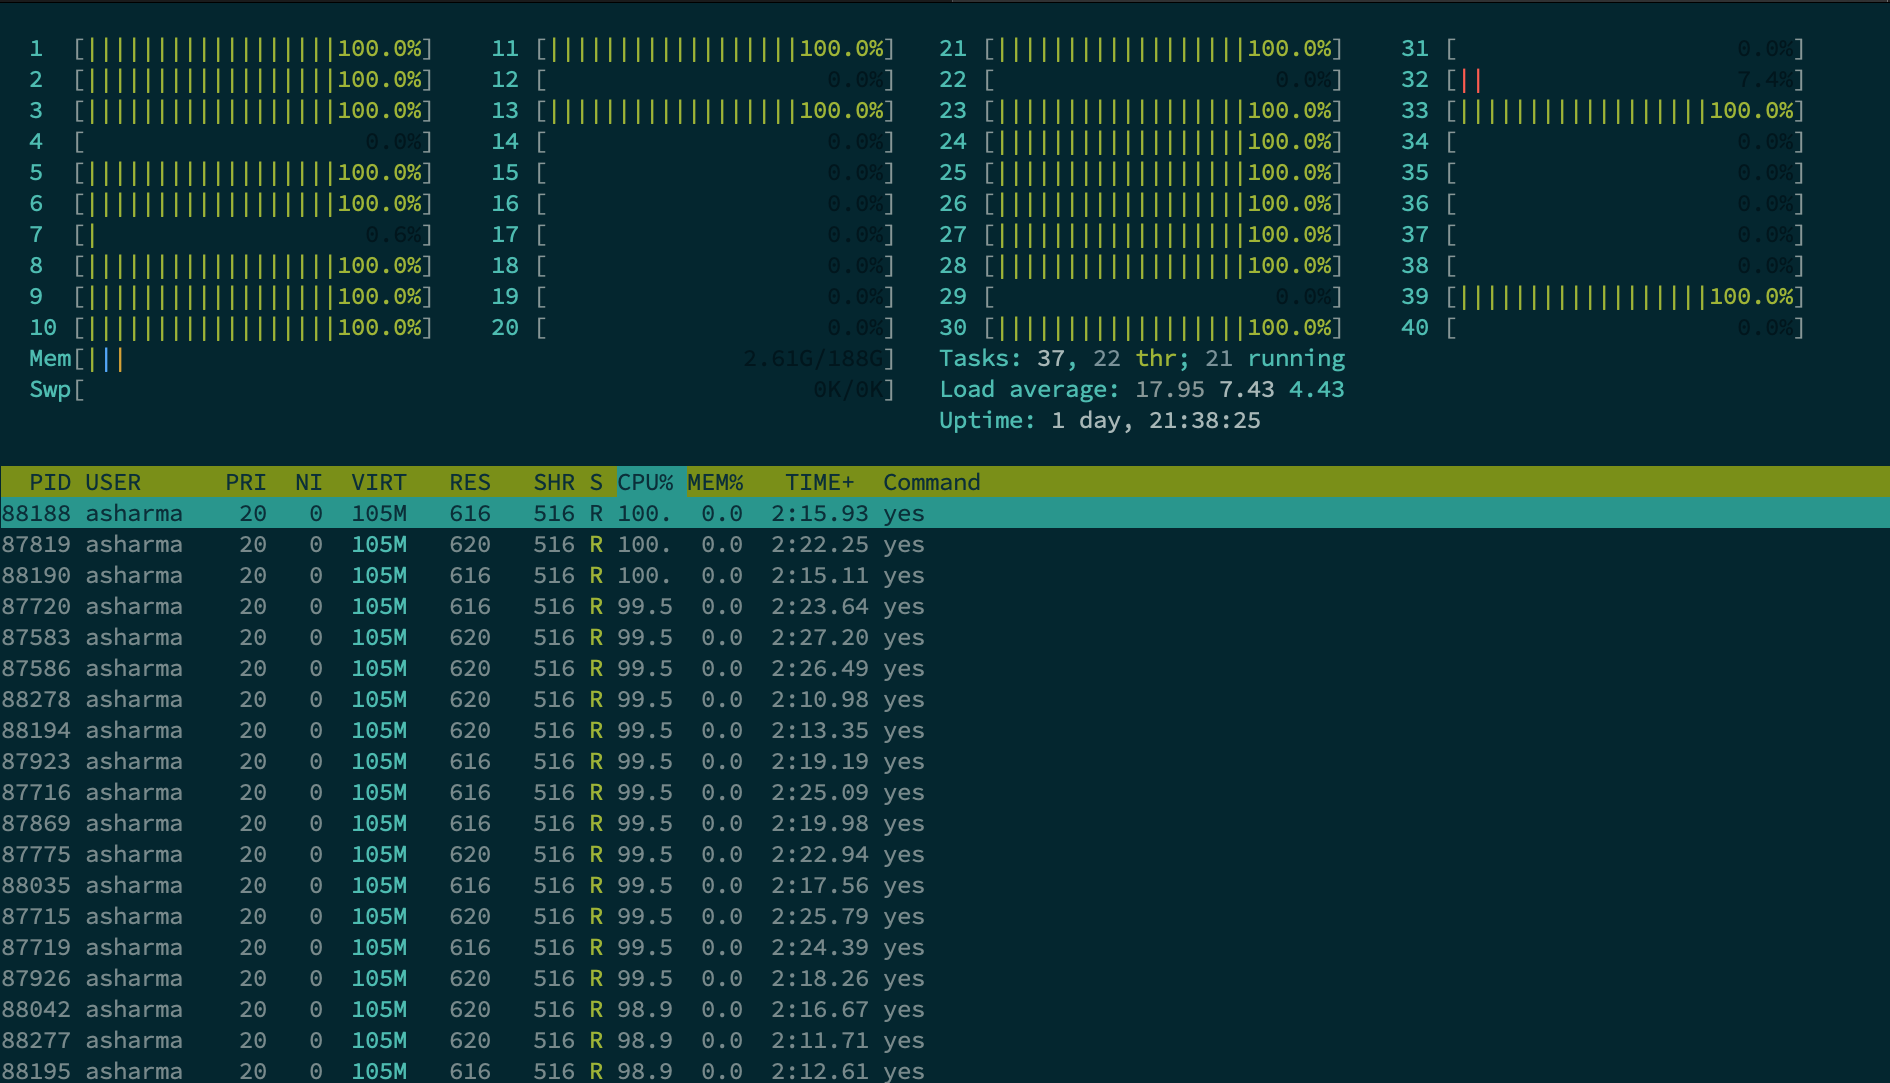This screenshot has width=1890, height=1083.
Task: Sort by MEM% column header
Action: click(715, 482)
